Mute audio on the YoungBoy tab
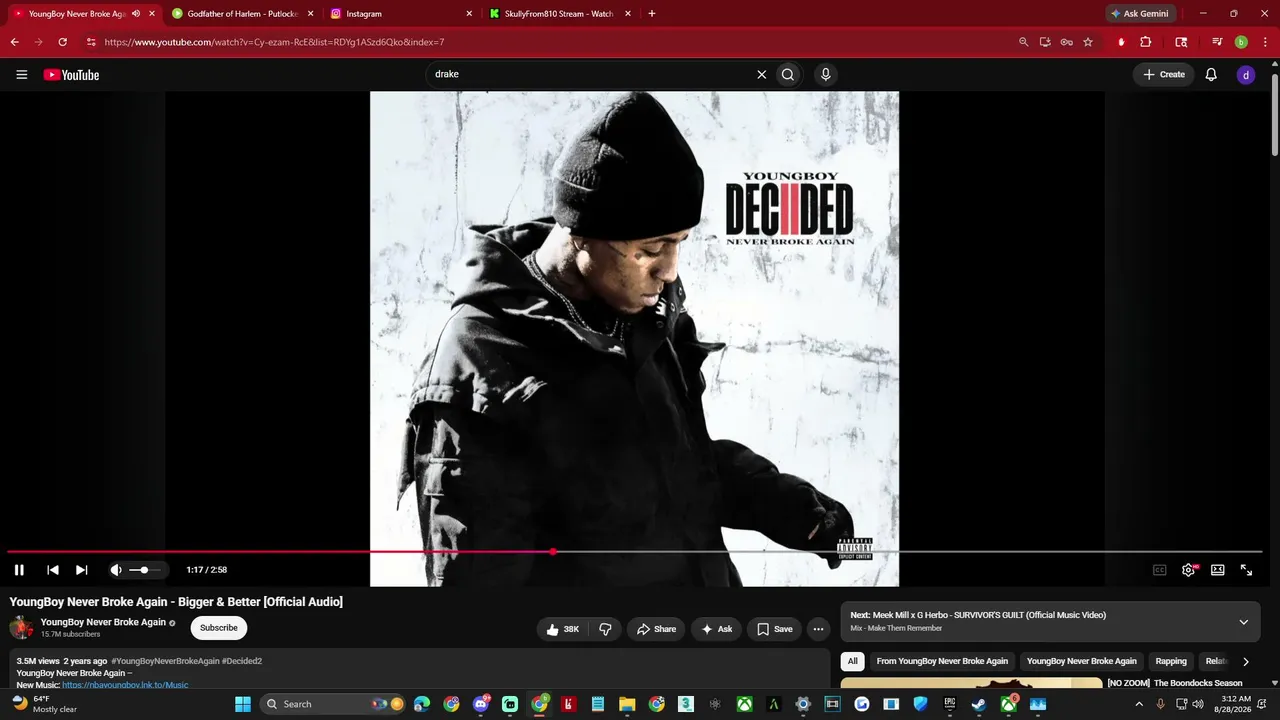1280x720 pixels. pos(136,14)
